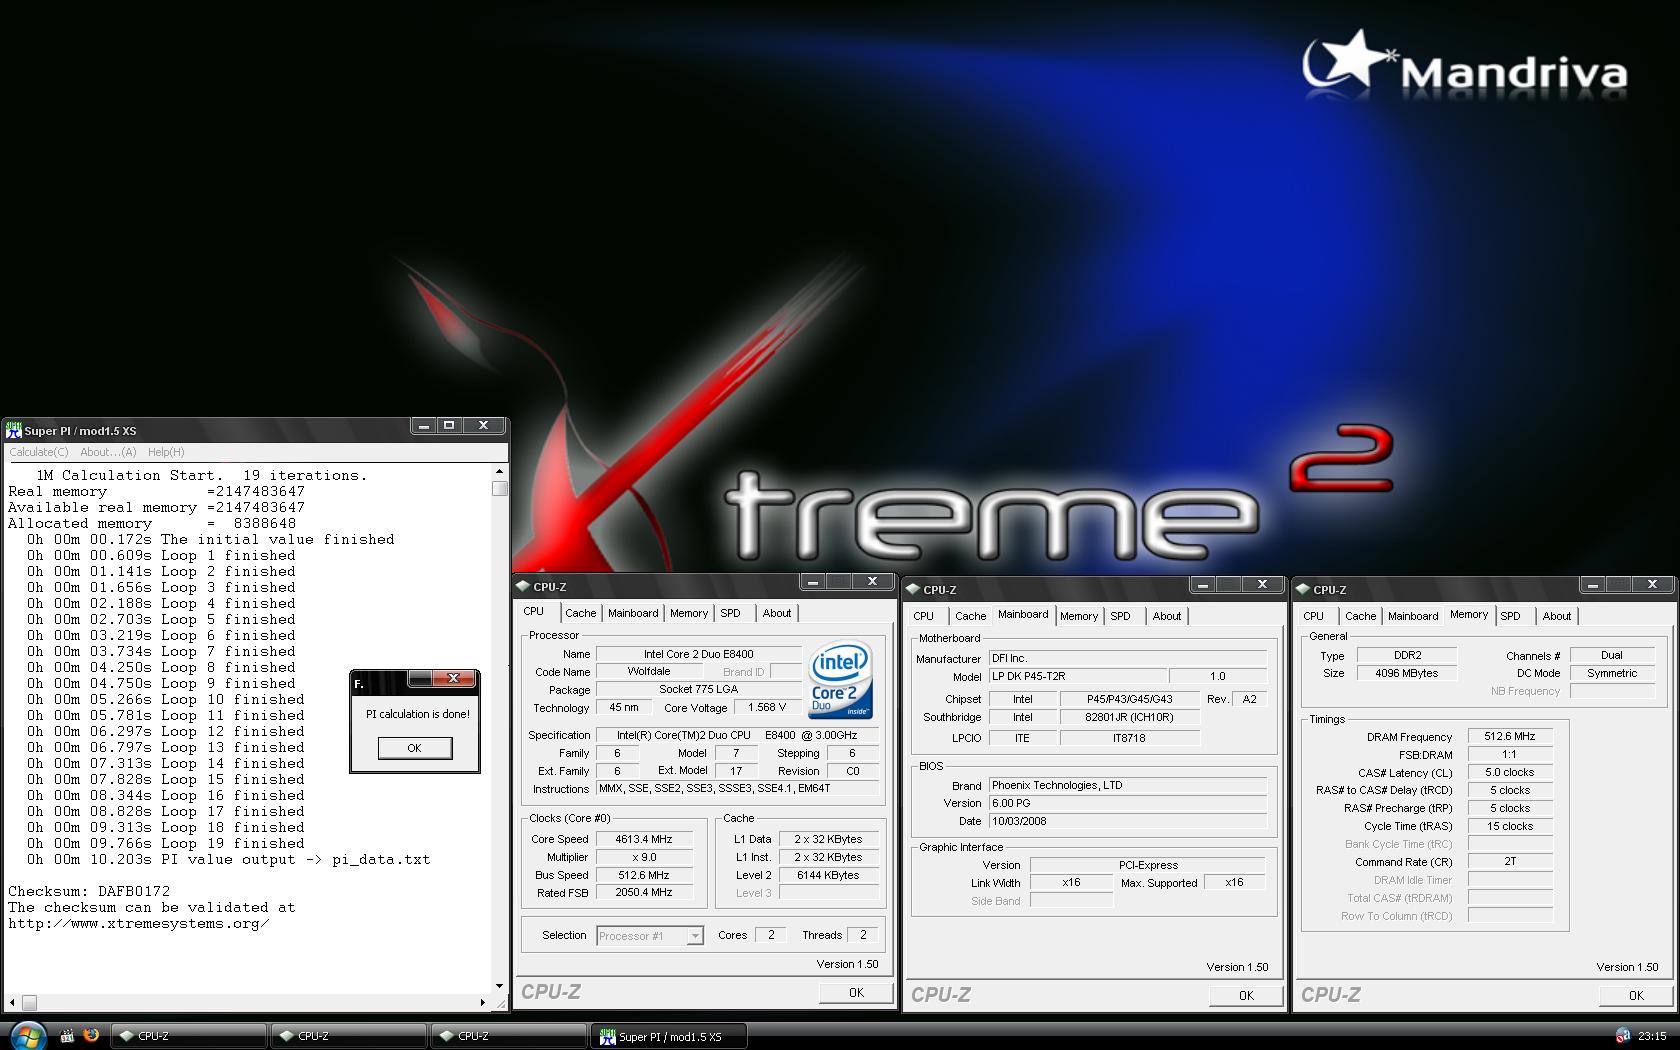Switch to Memory tab in Motherboard CPU-Z window

1079,616
